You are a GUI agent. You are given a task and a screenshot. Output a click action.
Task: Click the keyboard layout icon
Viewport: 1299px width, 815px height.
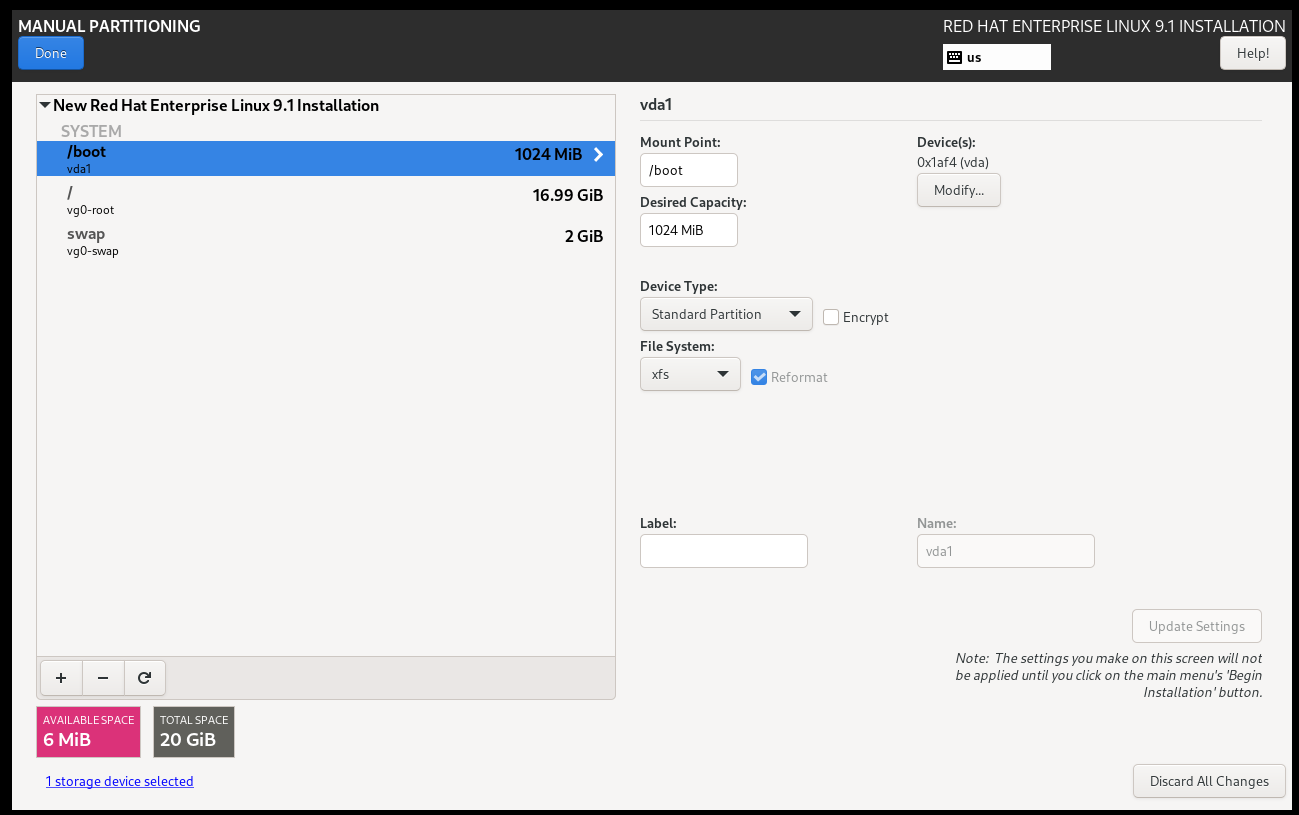pos(954,57)
